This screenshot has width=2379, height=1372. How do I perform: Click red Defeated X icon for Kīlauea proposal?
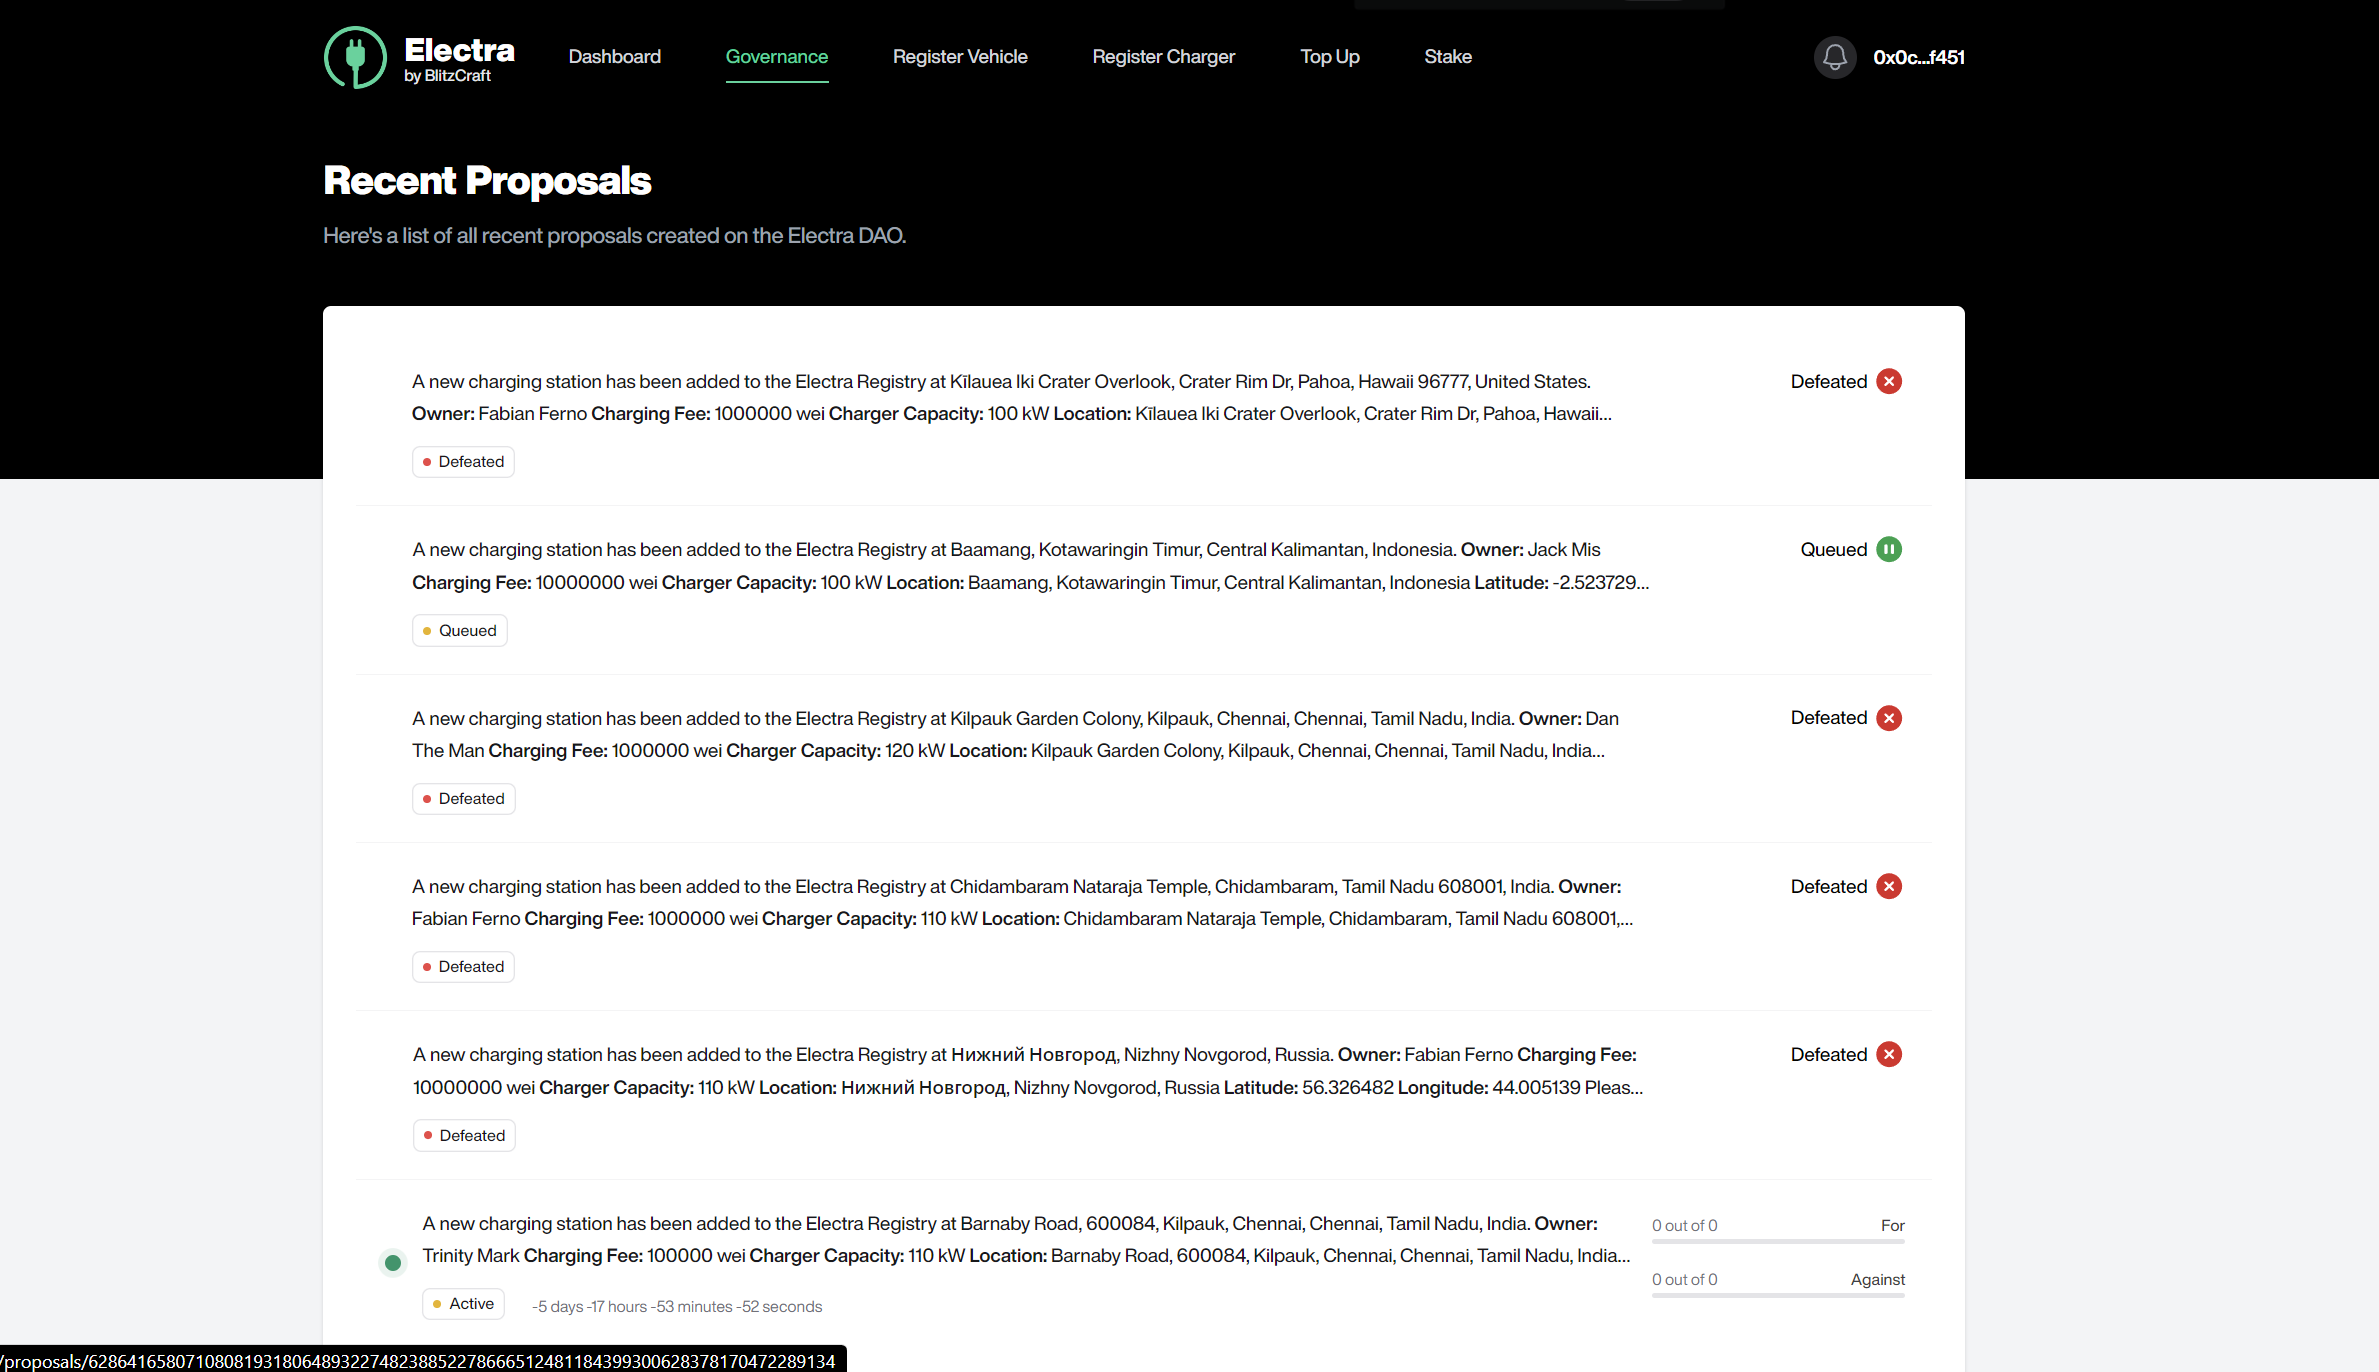pos(1888,381)
